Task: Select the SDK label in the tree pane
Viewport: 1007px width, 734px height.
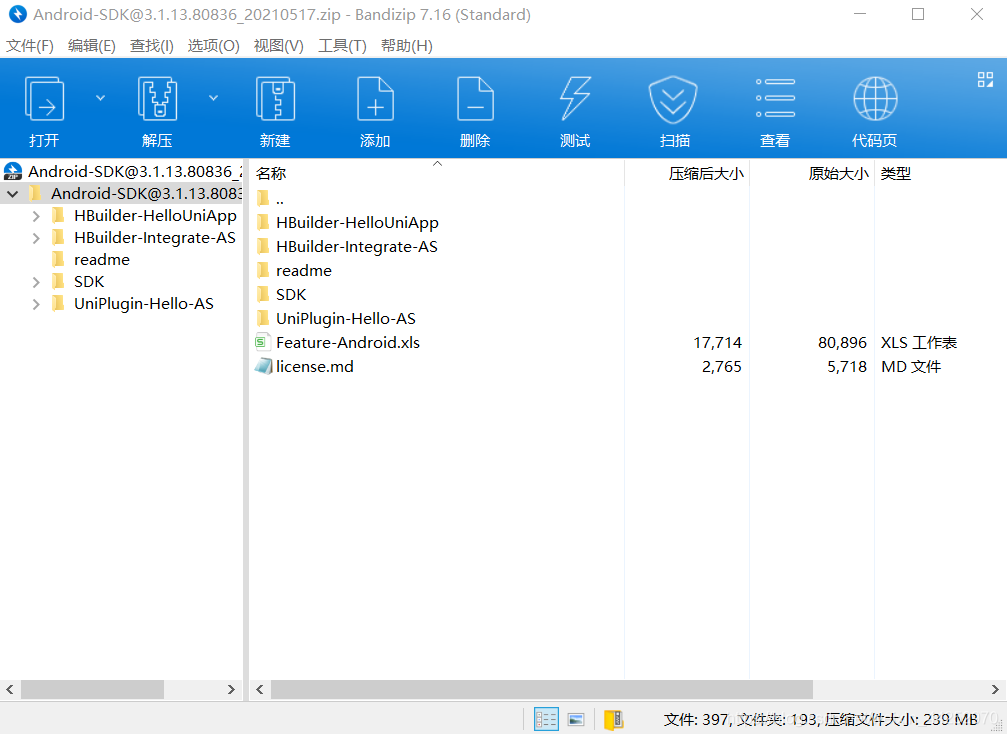Action: 89,281
